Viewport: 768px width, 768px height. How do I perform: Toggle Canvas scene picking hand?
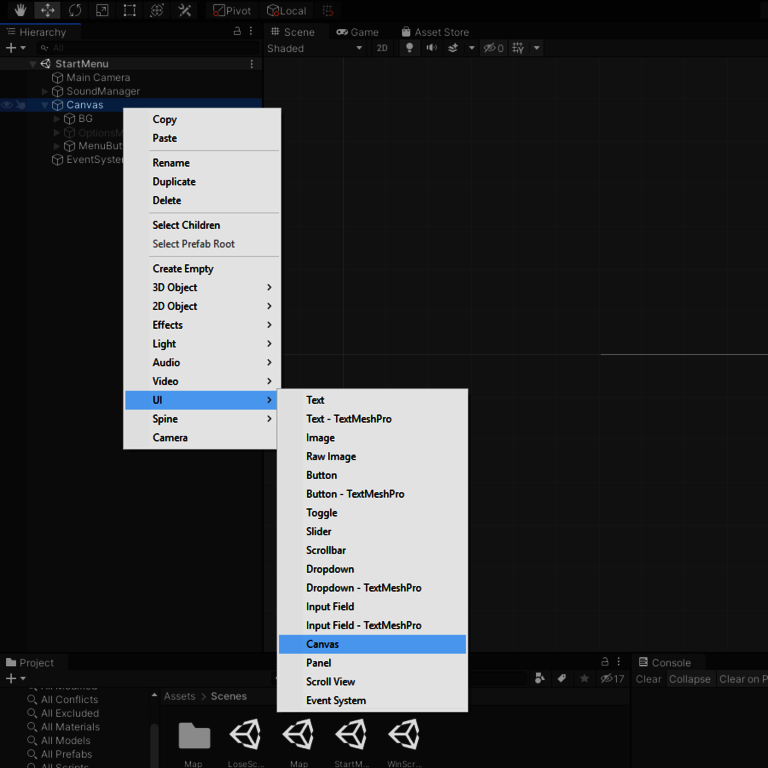click(21, 105)
